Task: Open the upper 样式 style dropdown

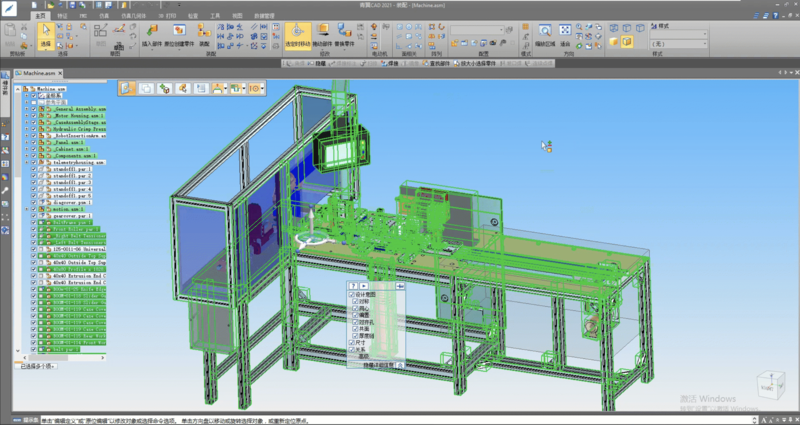Action: (679, 34)
